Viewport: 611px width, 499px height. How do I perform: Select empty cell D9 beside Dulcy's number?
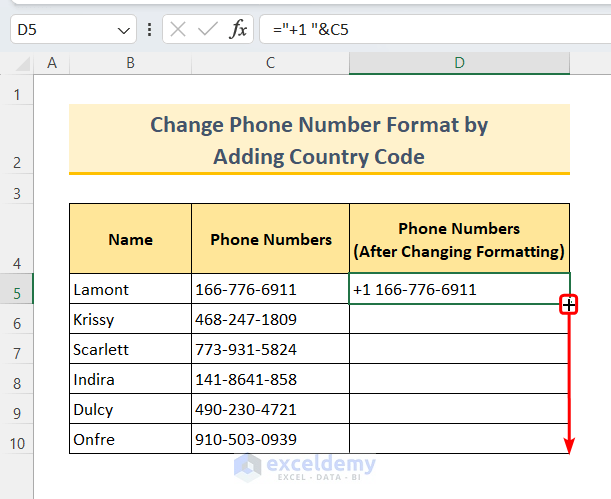pos(459,409)
